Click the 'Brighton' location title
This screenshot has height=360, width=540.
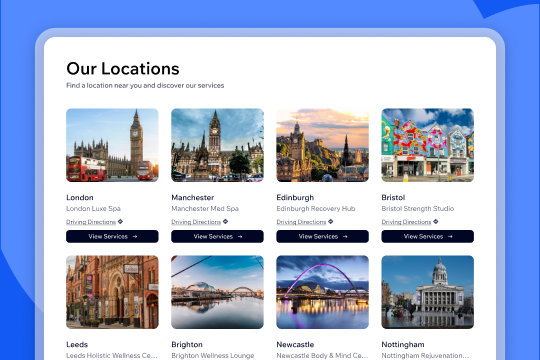[187, 344]
